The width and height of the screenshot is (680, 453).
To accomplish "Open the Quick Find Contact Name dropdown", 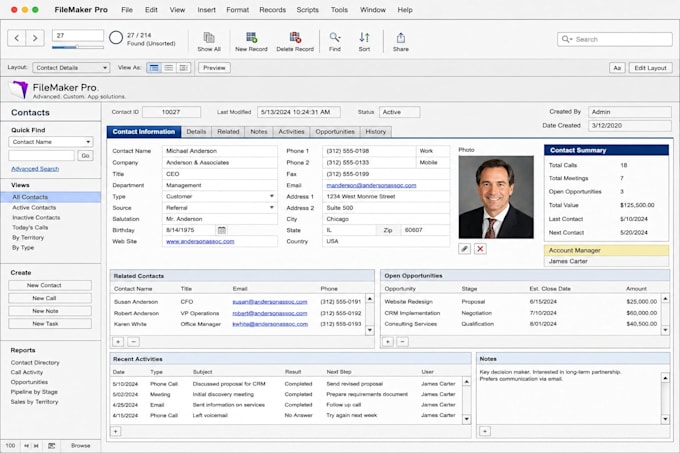I will tap(51, 142).
